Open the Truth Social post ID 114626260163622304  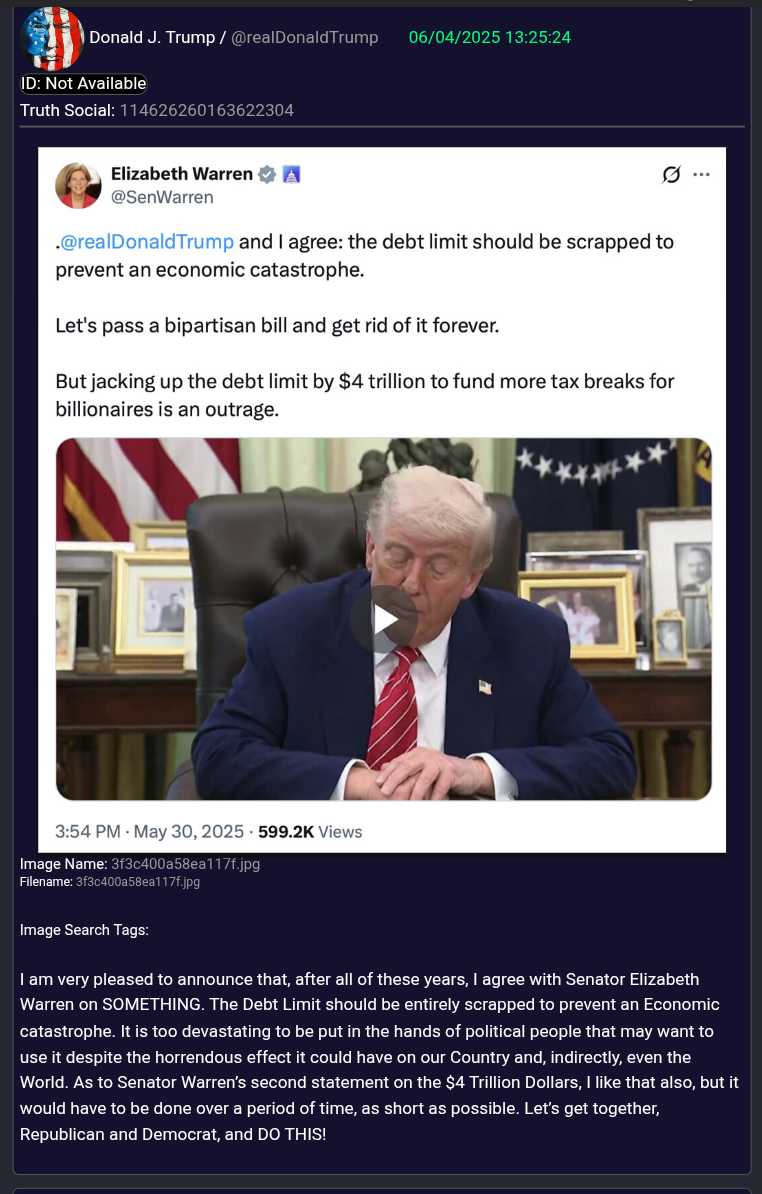click(207, 110)
